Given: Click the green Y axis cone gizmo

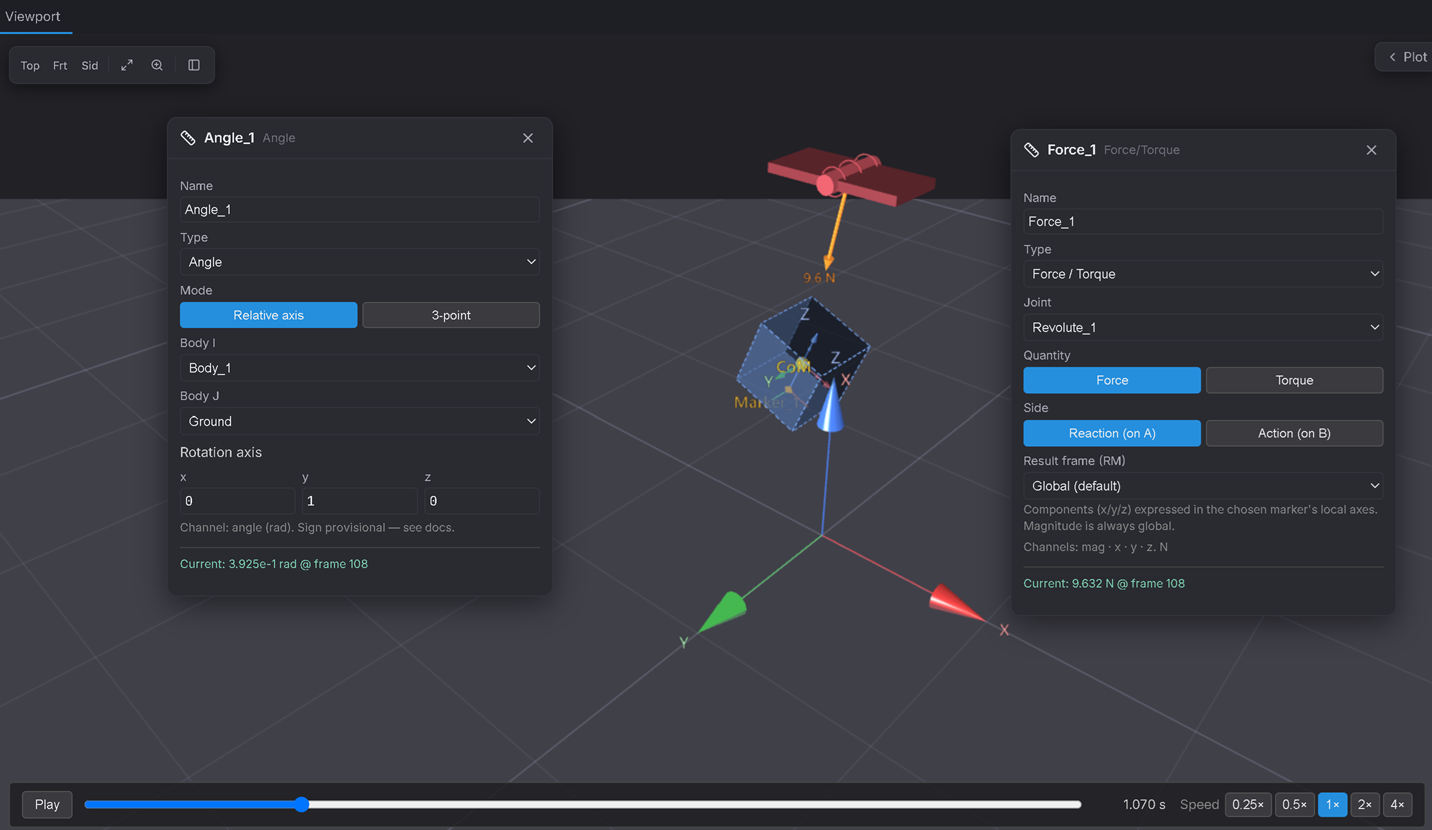Looking at the screenshot, I should pyautogui.click(x=722, y=611).
